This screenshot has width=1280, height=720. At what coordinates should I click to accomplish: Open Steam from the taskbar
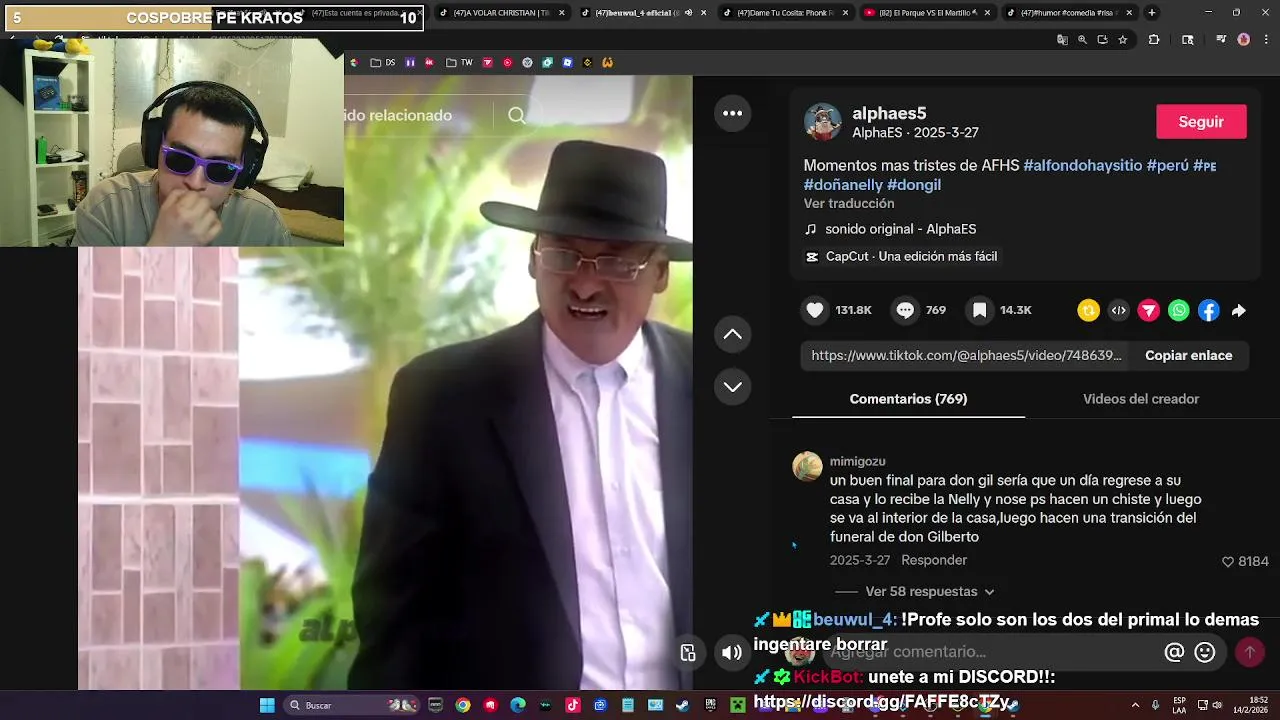click(x=682, y=705)
